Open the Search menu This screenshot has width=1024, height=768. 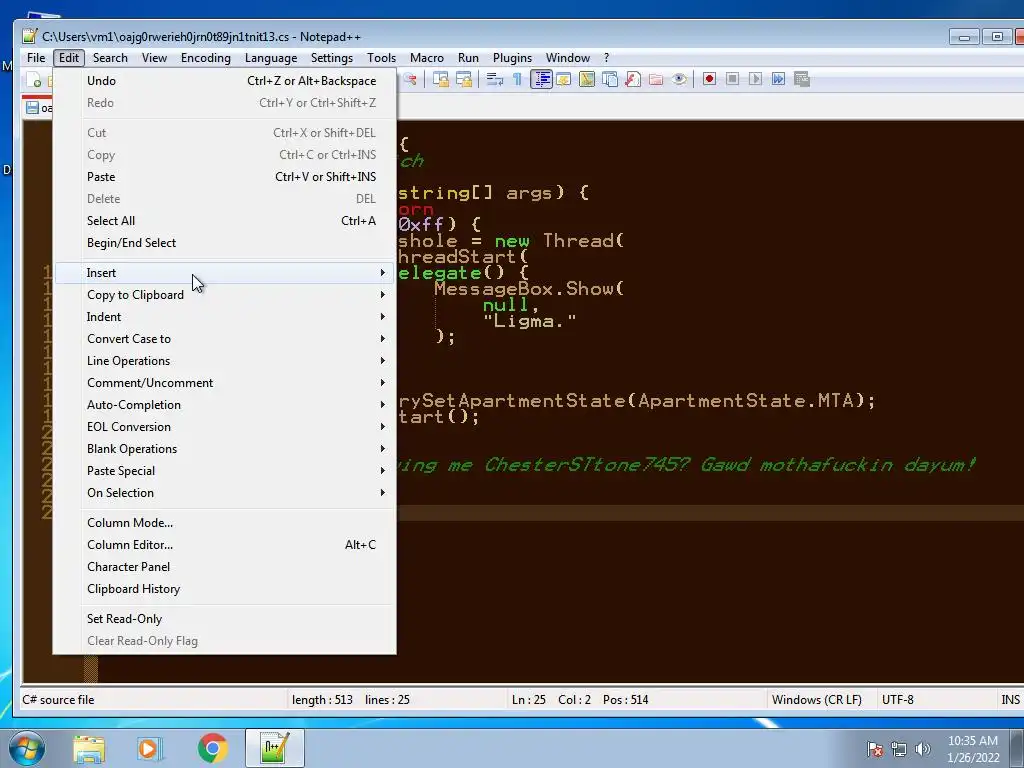[x=110, y=58]
